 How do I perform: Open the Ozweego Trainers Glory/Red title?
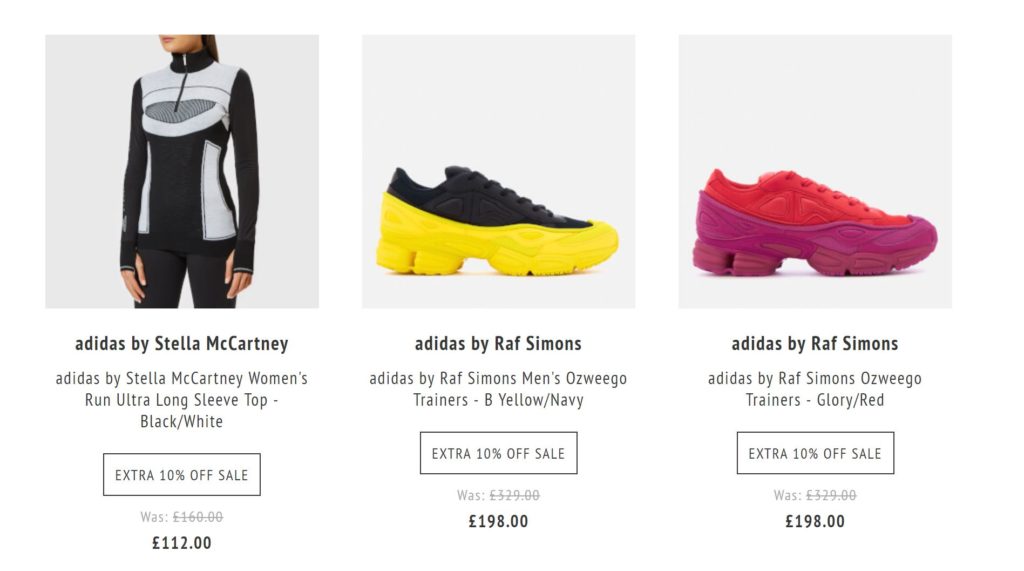[x=815, y=389]
